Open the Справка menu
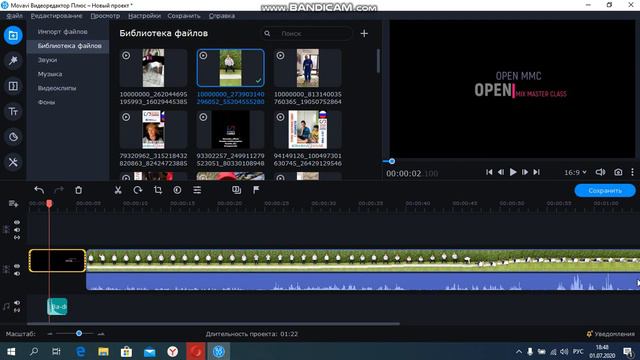Image resolution: width=640 pixels, height=360 pixels. point(222,16)
